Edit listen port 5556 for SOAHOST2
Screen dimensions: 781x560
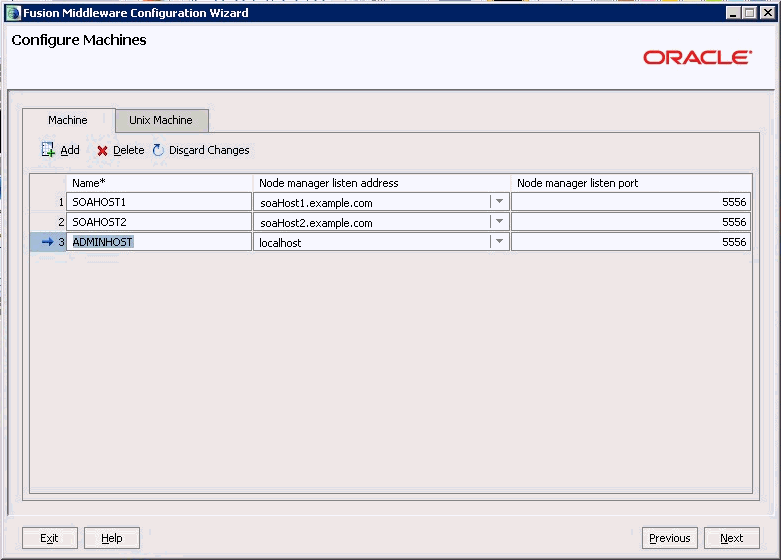631,222
